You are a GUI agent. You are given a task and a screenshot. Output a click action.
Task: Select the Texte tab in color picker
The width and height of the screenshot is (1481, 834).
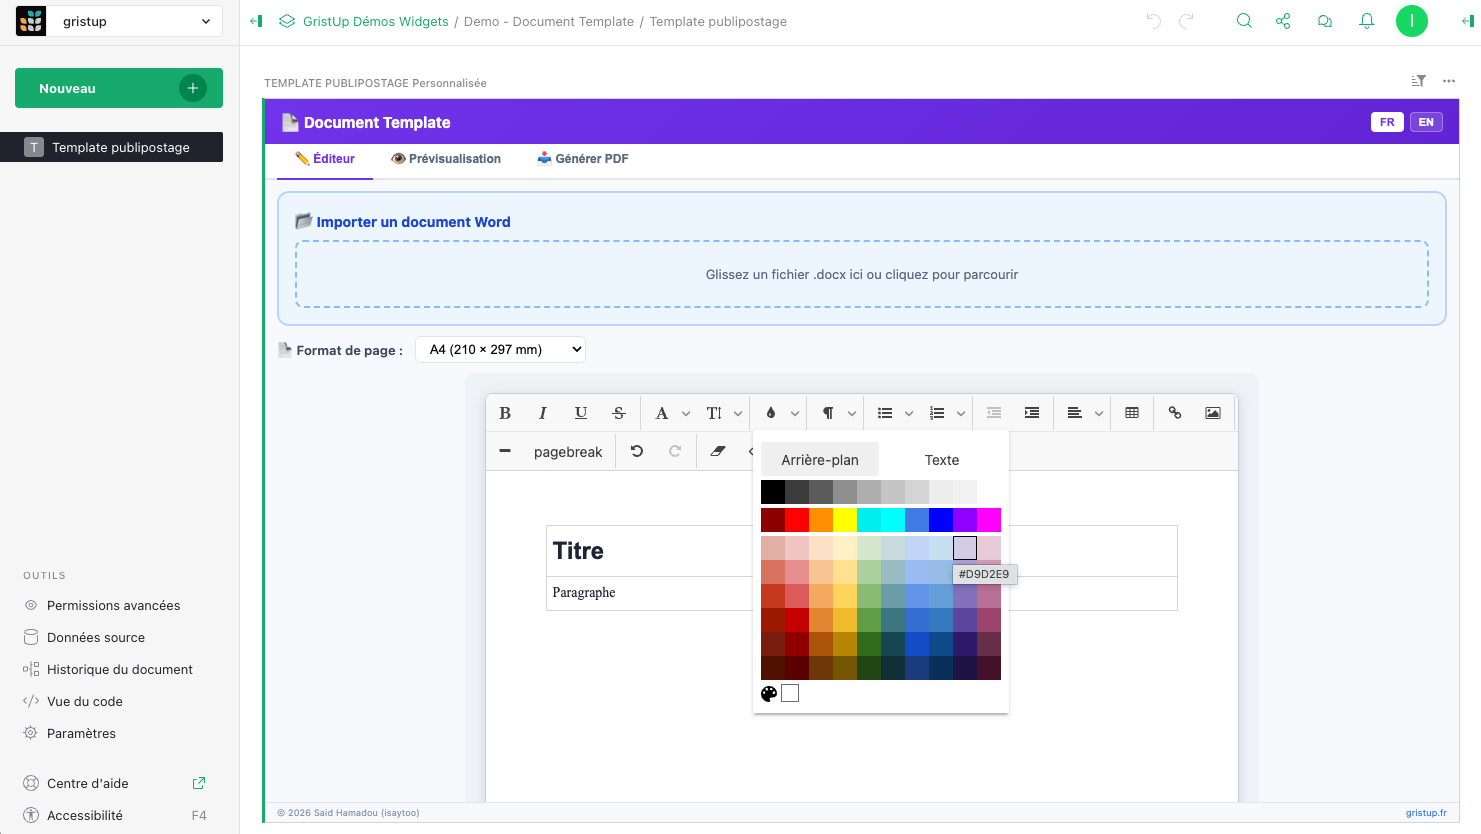941,460
